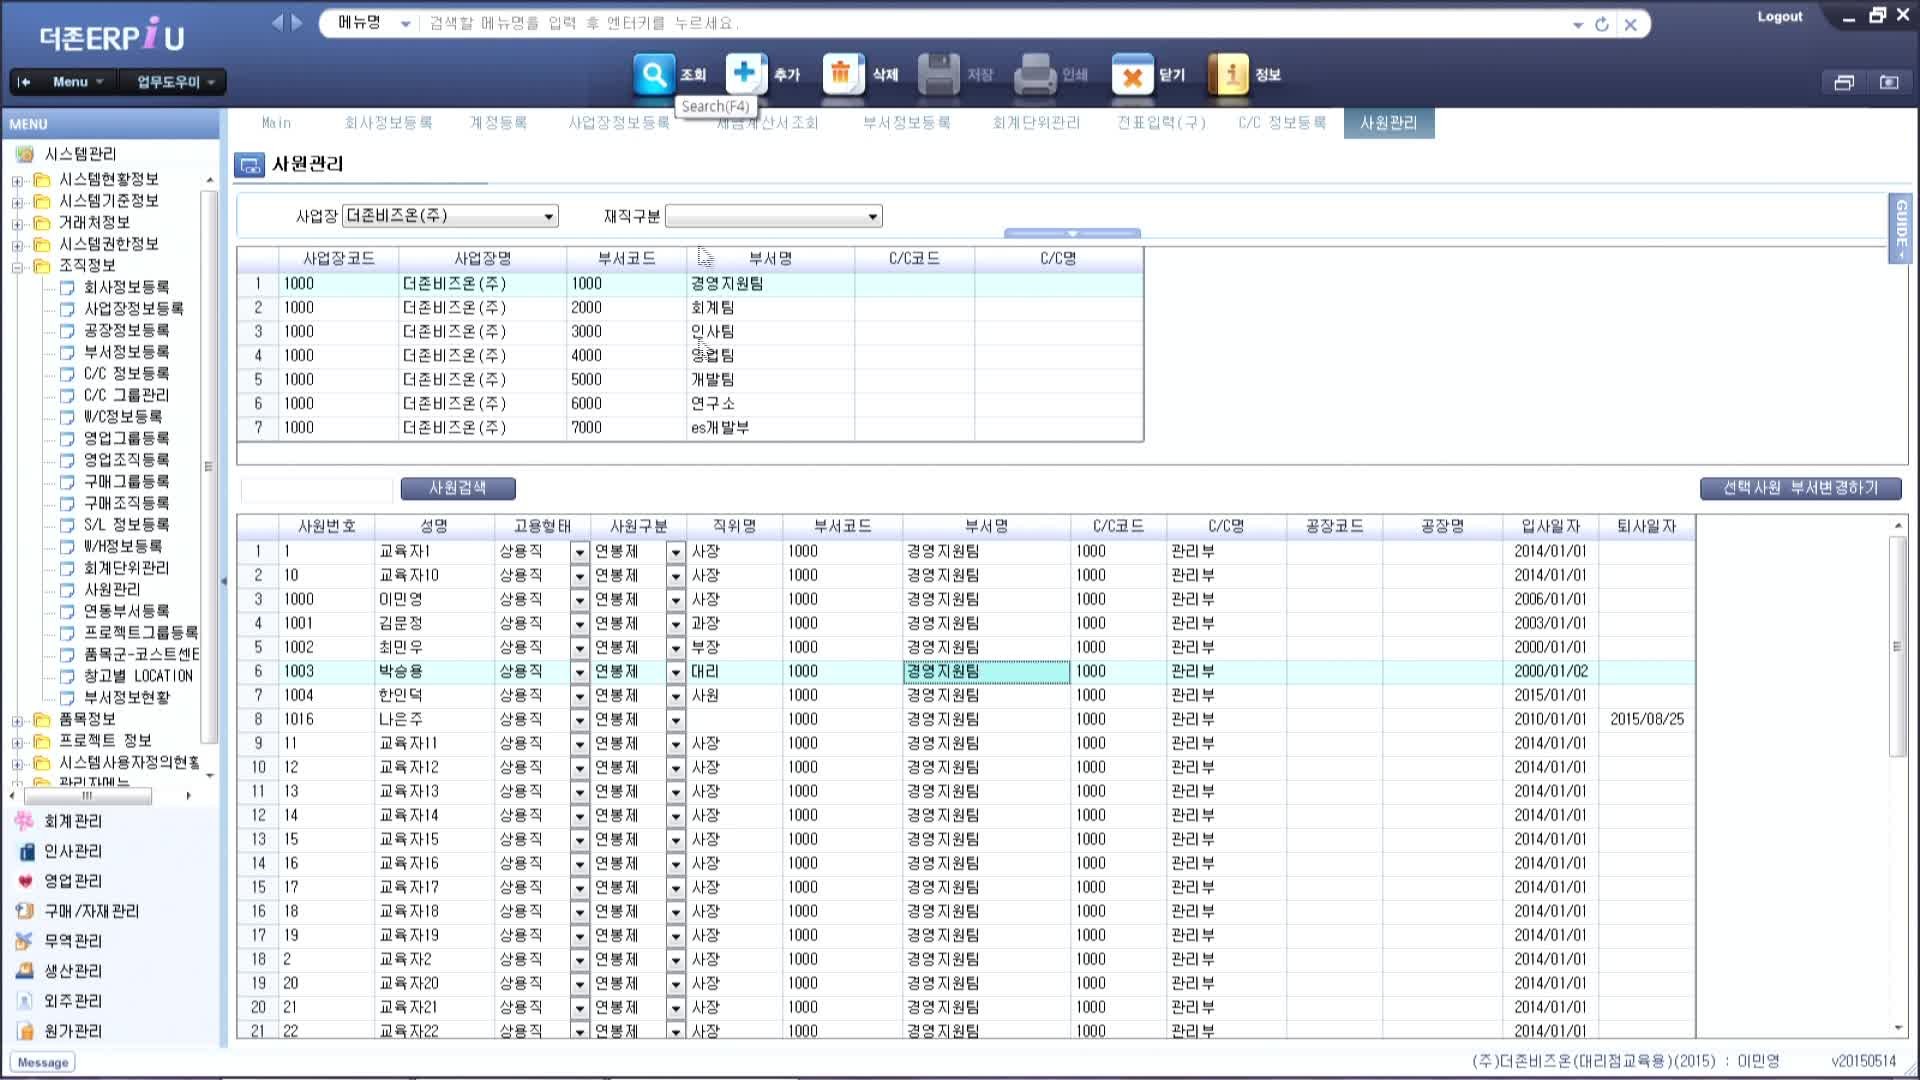Open 외주관리 module icon

pyautogui.click(x=25, y=1001)
